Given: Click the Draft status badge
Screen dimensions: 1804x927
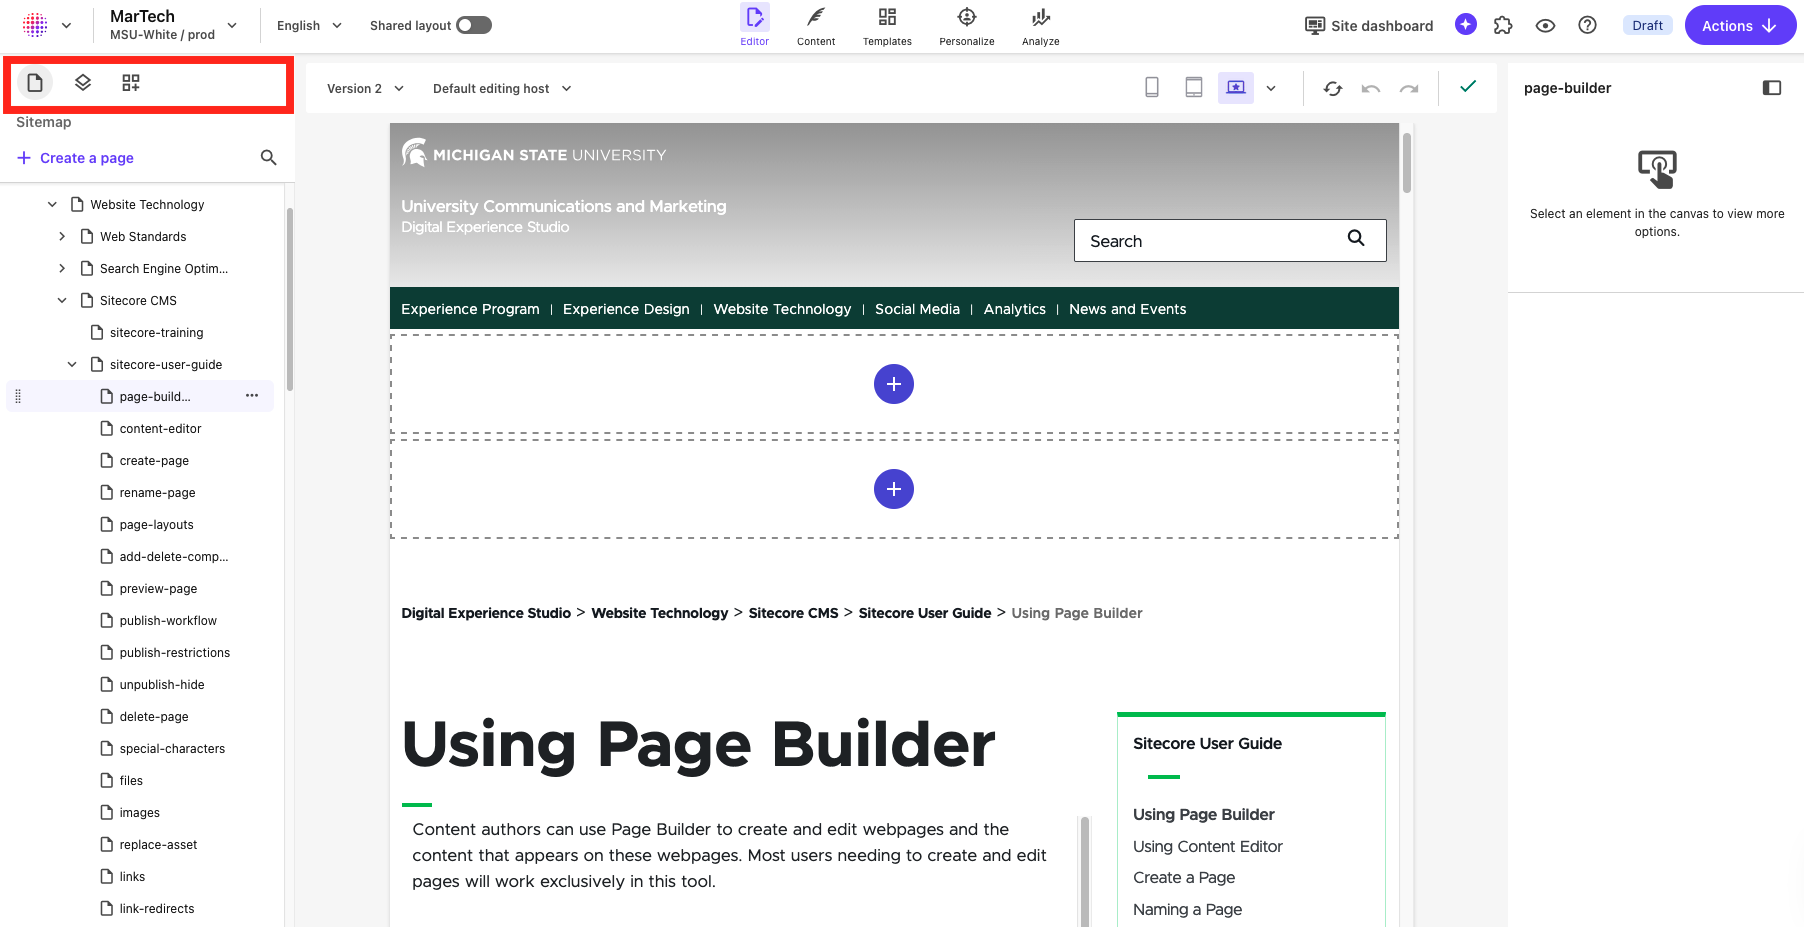Looking at the screenshot, I should click(x=1647, y=25).
